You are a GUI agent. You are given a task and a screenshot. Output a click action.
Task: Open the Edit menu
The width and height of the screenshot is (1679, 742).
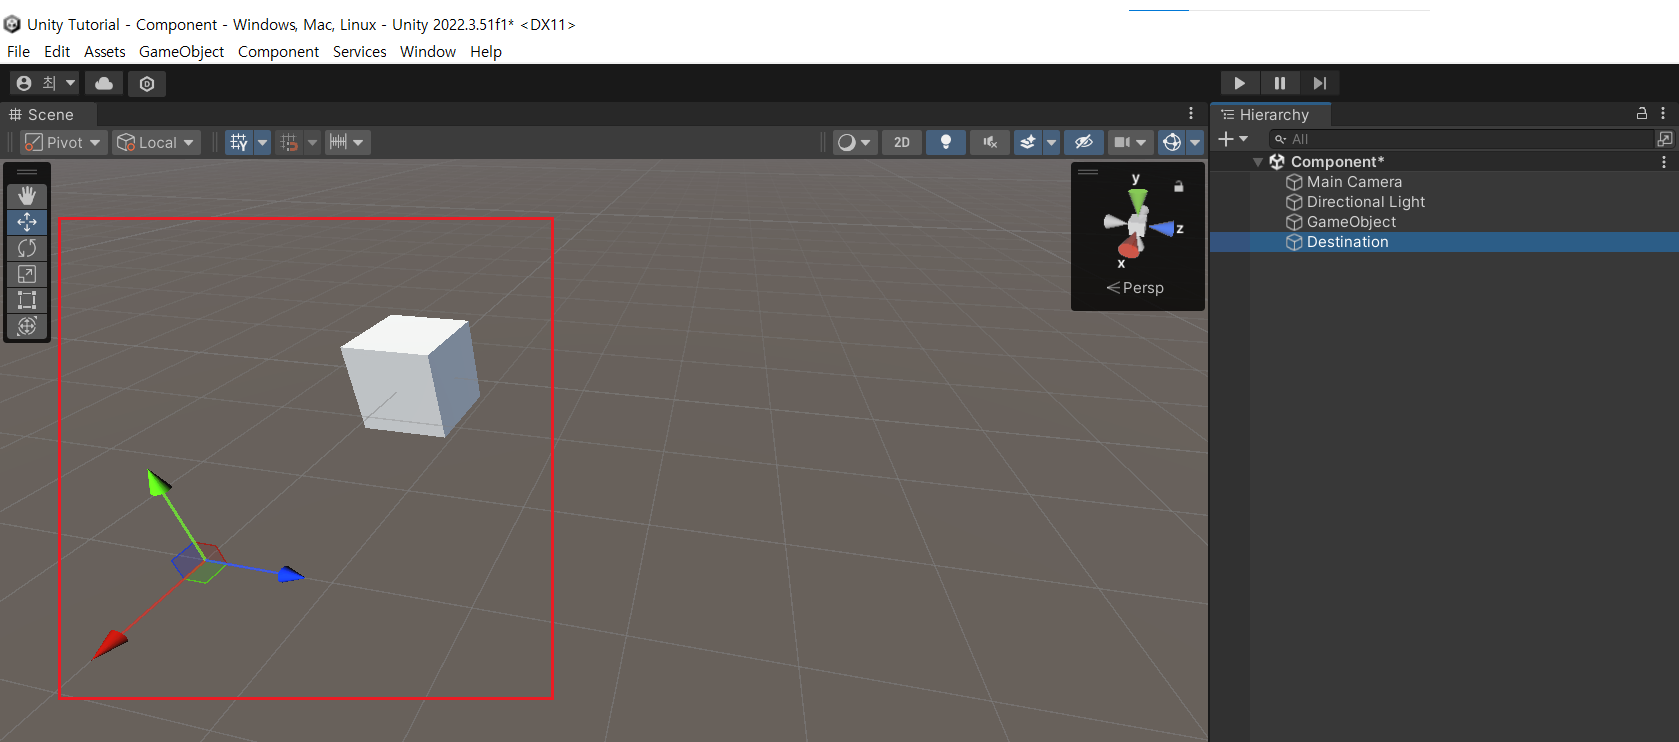coord(57,52)
